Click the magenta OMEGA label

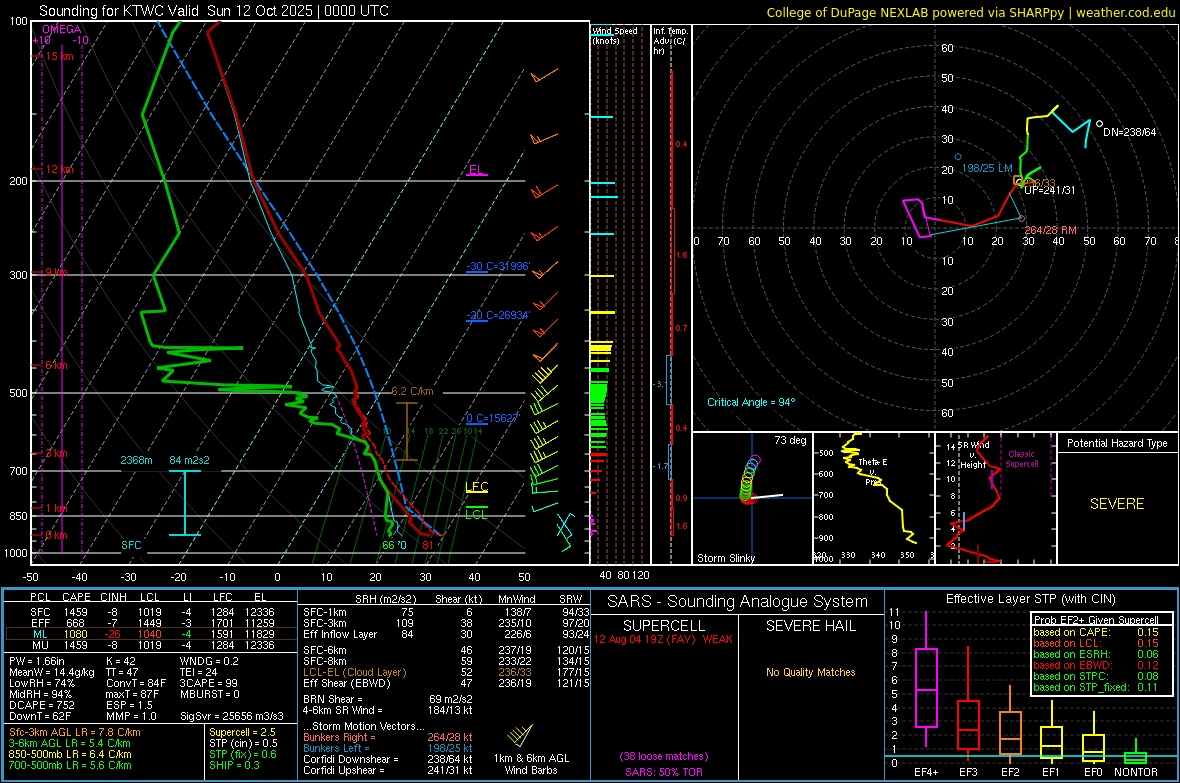(62, 29)
